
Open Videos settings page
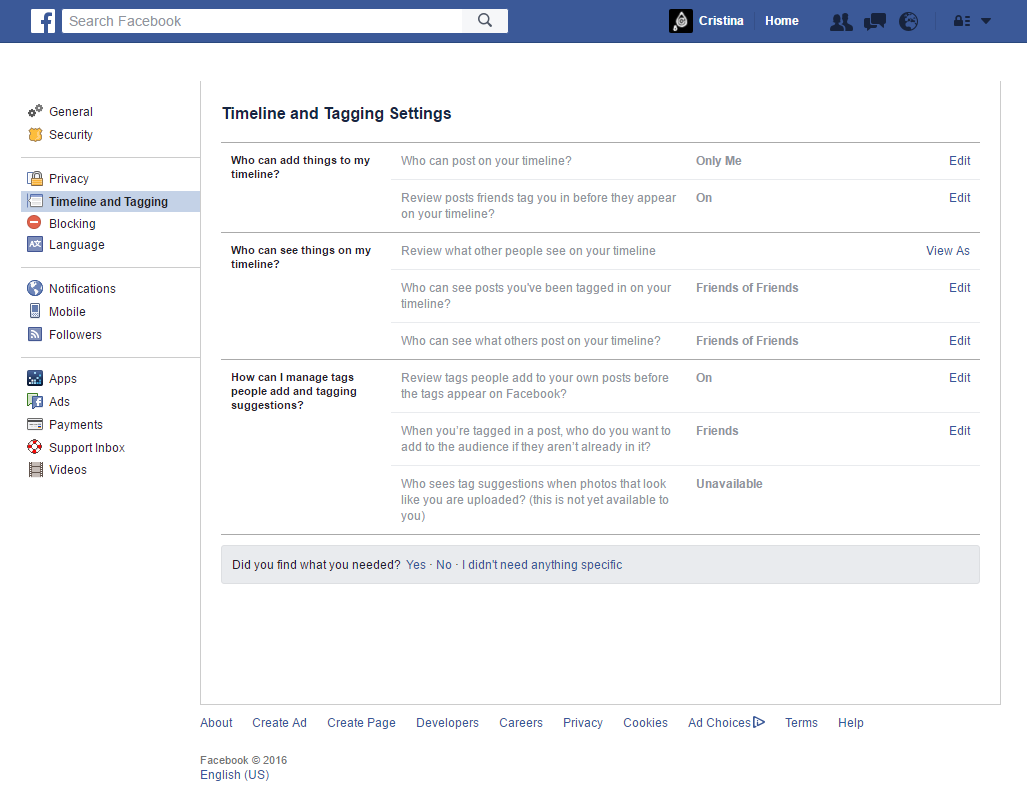pyautogui.click(x=67, y=469)
